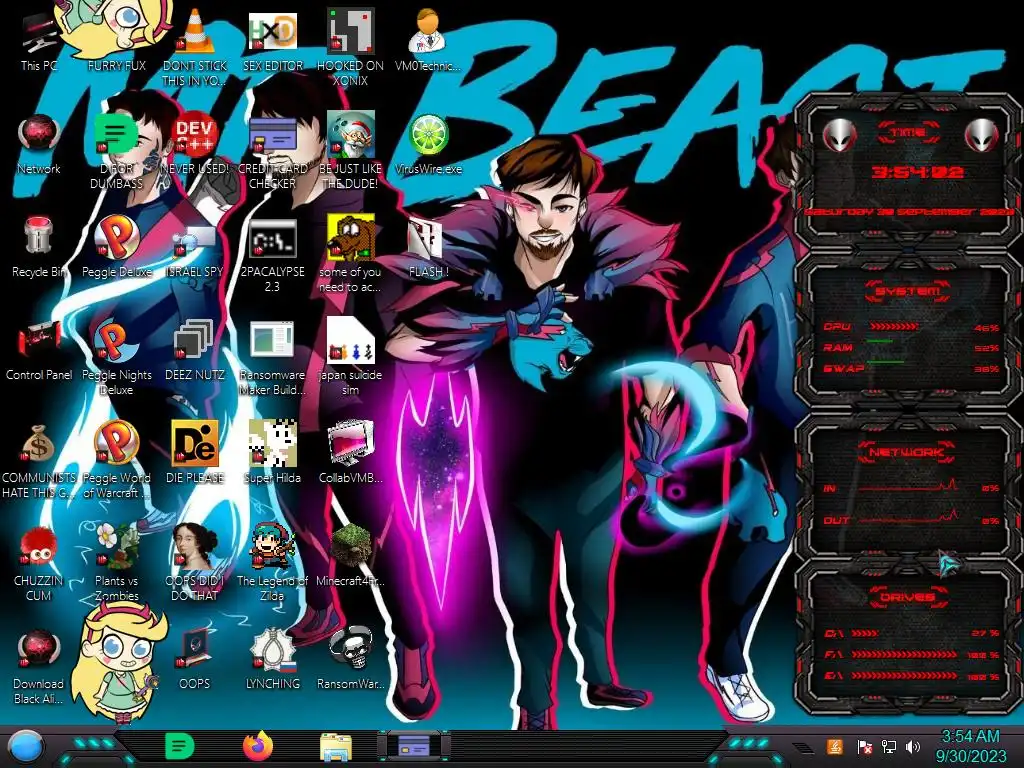
Task: Click the 3:54 time readout in widget
Action: pyautogui.click(x=918, y=172)
